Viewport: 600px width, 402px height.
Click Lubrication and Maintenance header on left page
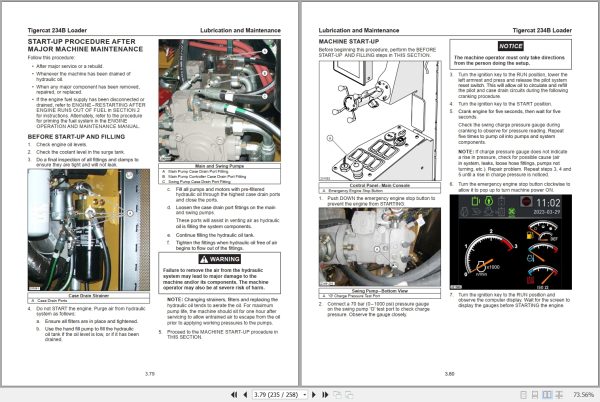pos(240,30)
